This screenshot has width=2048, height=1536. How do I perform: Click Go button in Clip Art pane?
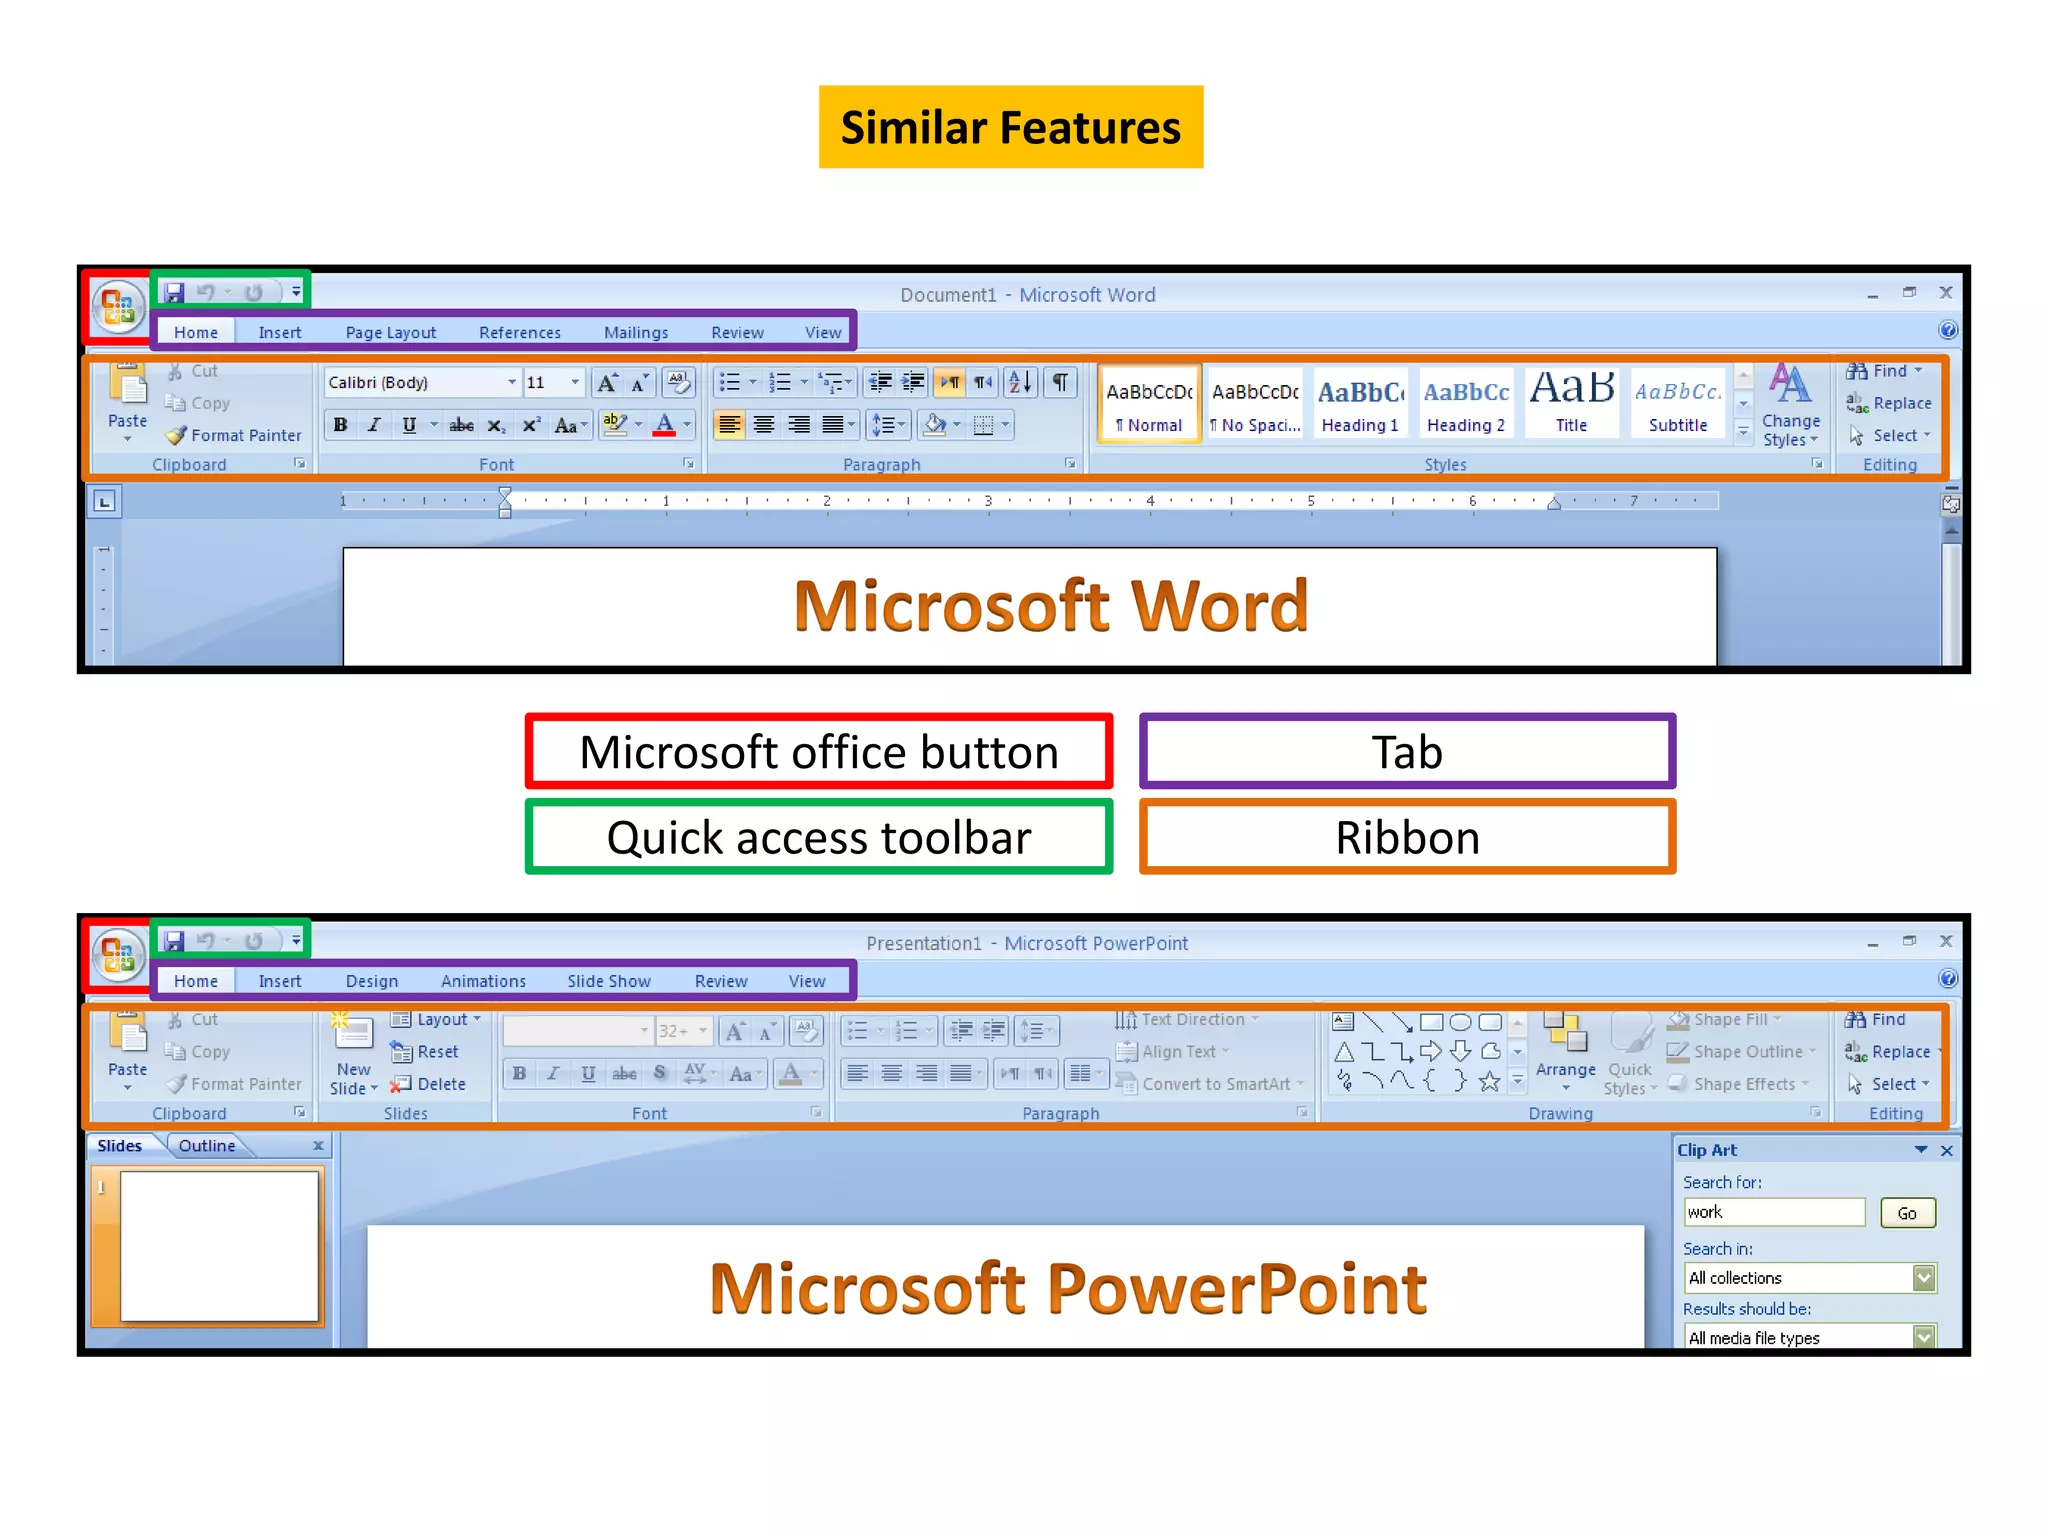pyautogui.click(x=1908, y=1213)
